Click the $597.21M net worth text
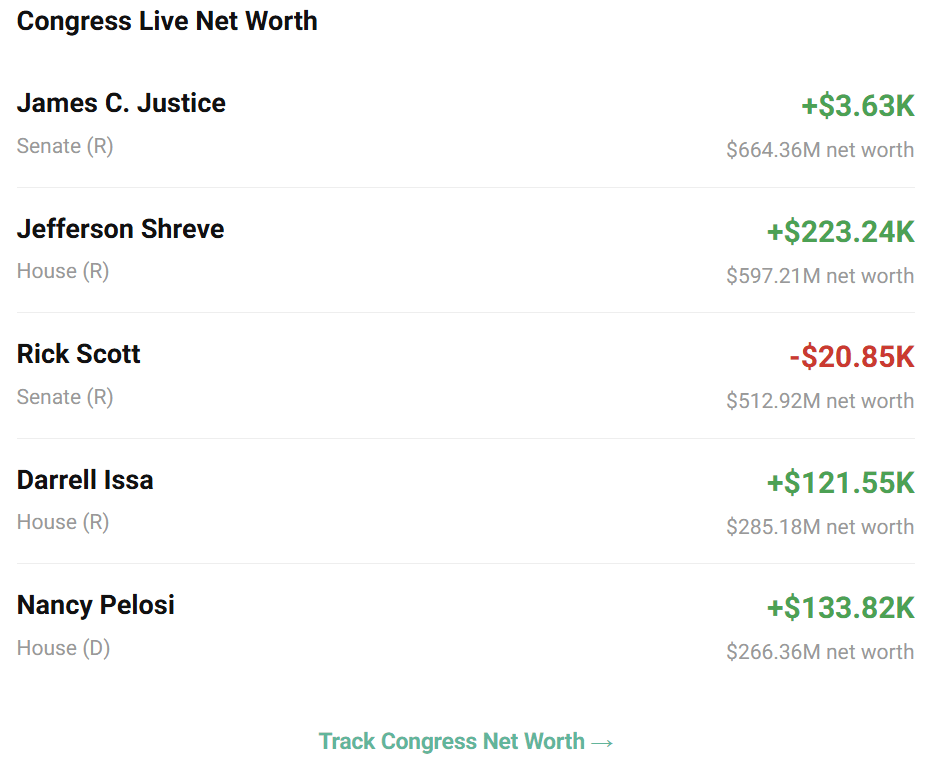 (820, 276)
